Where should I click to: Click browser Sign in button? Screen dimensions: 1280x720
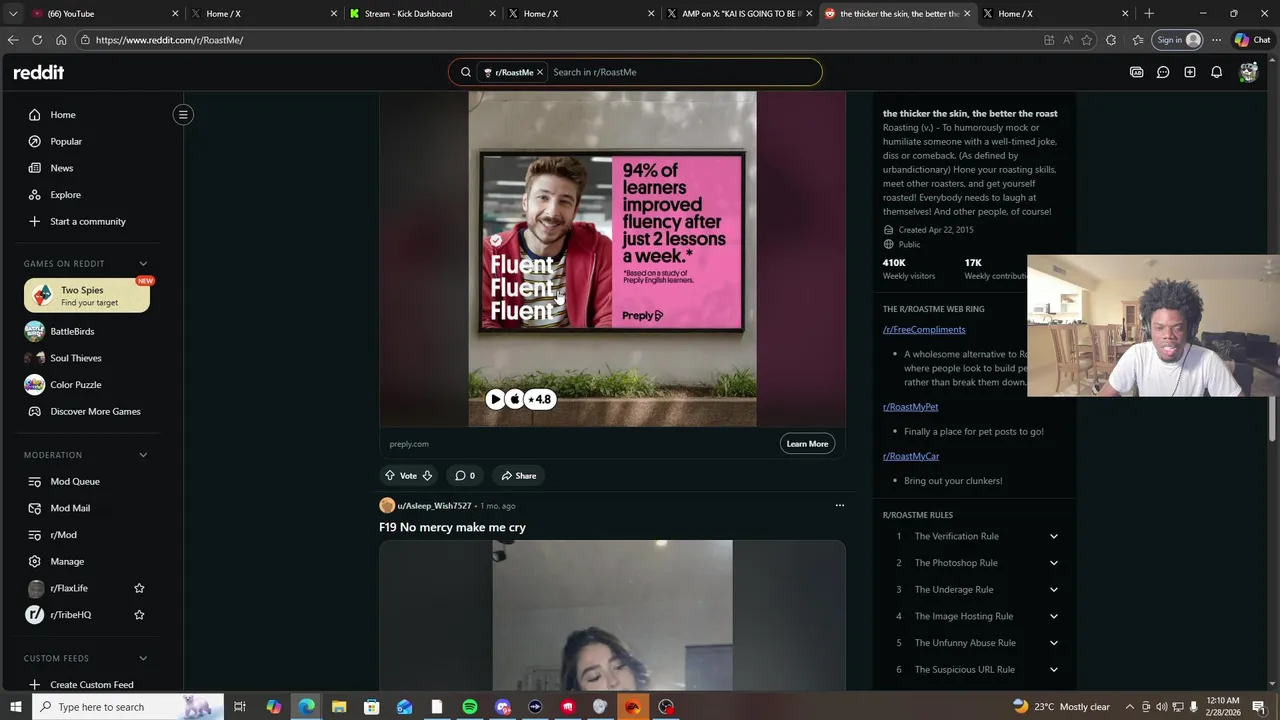tap(1178, 40)
